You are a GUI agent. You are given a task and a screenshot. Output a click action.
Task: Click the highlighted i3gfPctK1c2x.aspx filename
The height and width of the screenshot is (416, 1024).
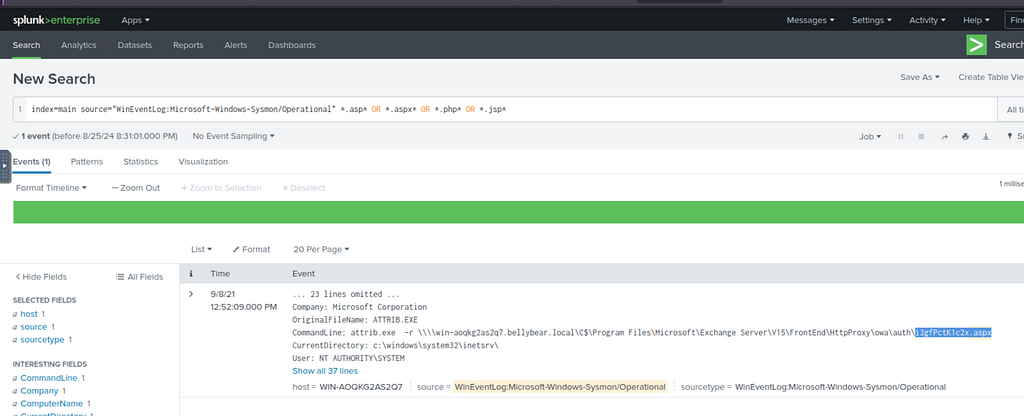953,332
